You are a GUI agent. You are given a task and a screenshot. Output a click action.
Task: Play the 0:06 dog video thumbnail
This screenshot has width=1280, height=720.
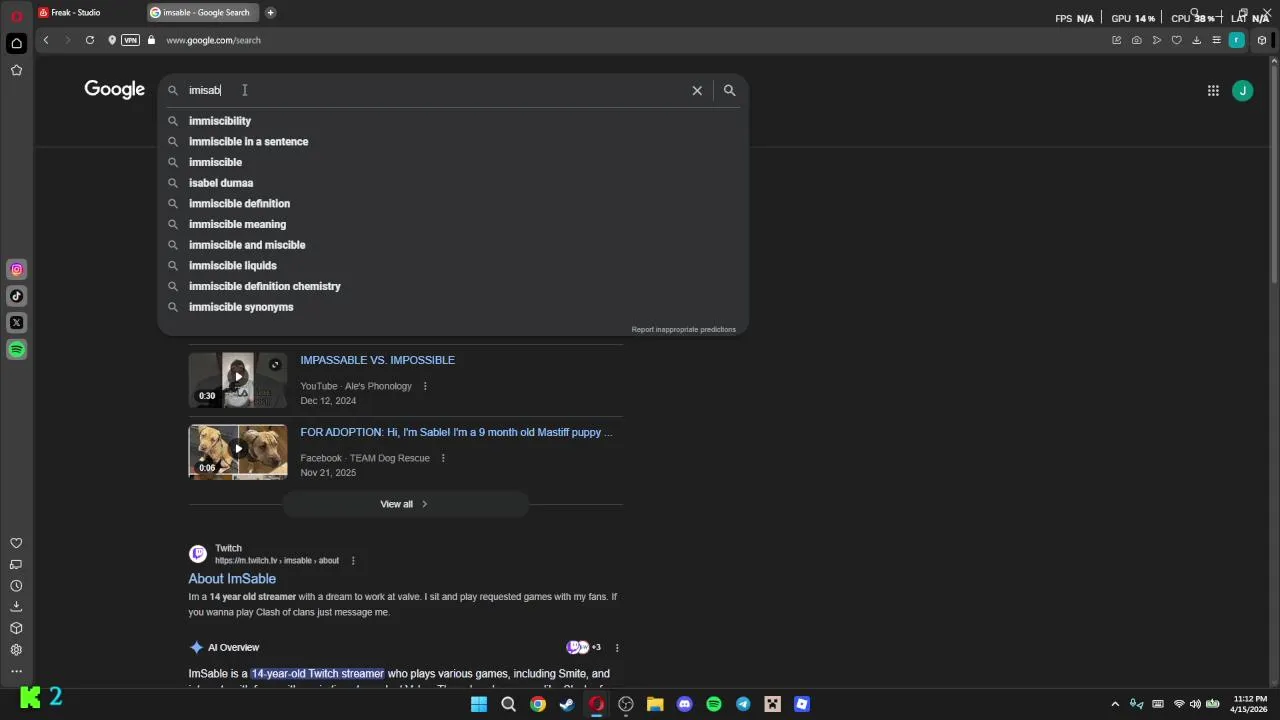click(238, 451)
